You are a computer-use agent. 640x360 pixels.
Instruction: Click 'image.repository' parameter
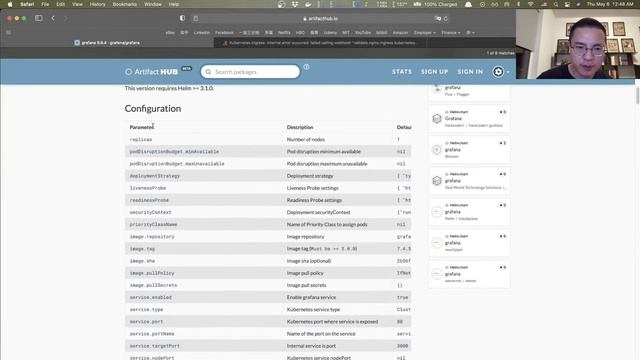click(152, 237)
